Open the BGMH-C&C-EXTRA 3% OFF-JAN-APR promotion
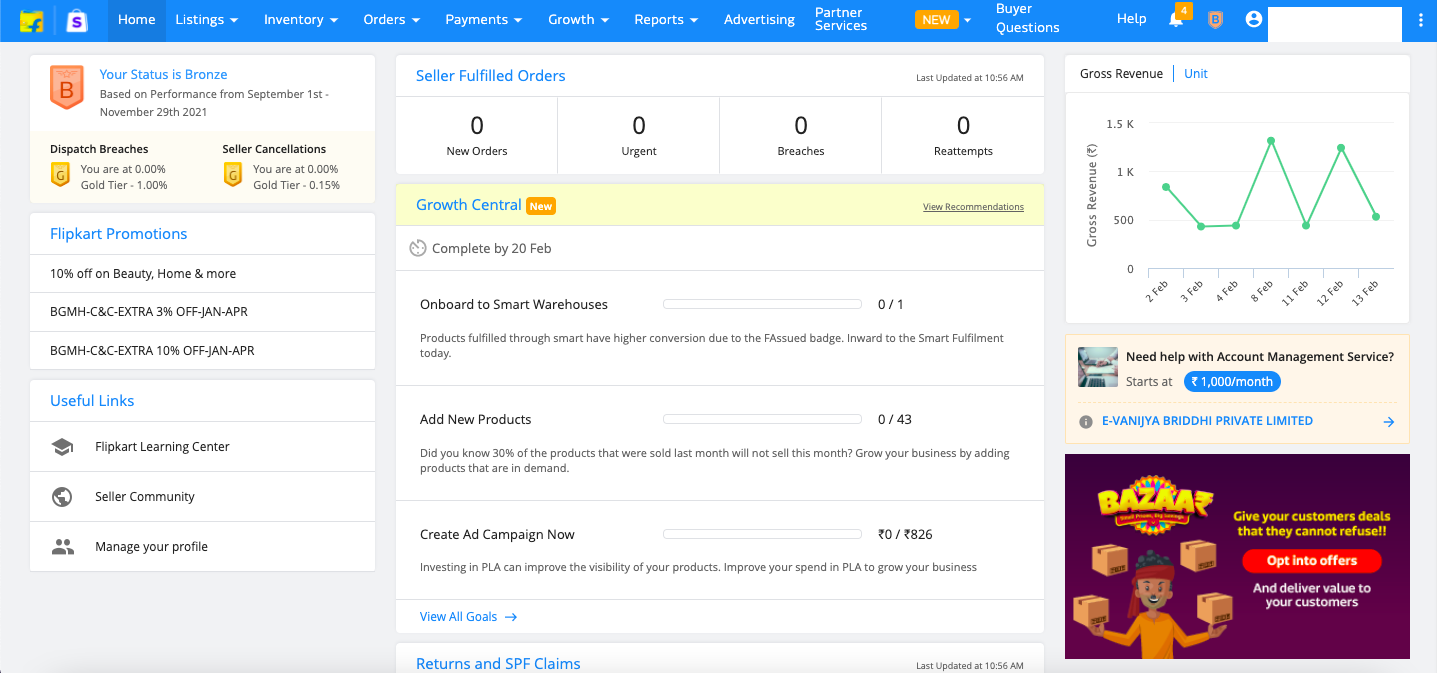Screen dimensions: 1437x673 click(x=202, y=312)
